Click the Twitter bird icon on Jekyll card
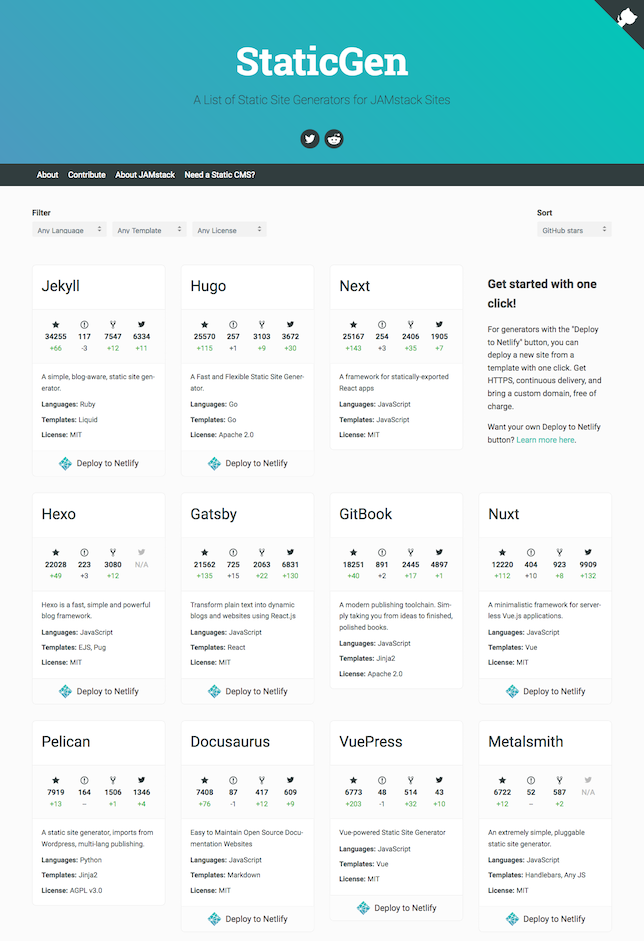Image resolution: width=644 pixels, height=941 pixels. point(142,325)
